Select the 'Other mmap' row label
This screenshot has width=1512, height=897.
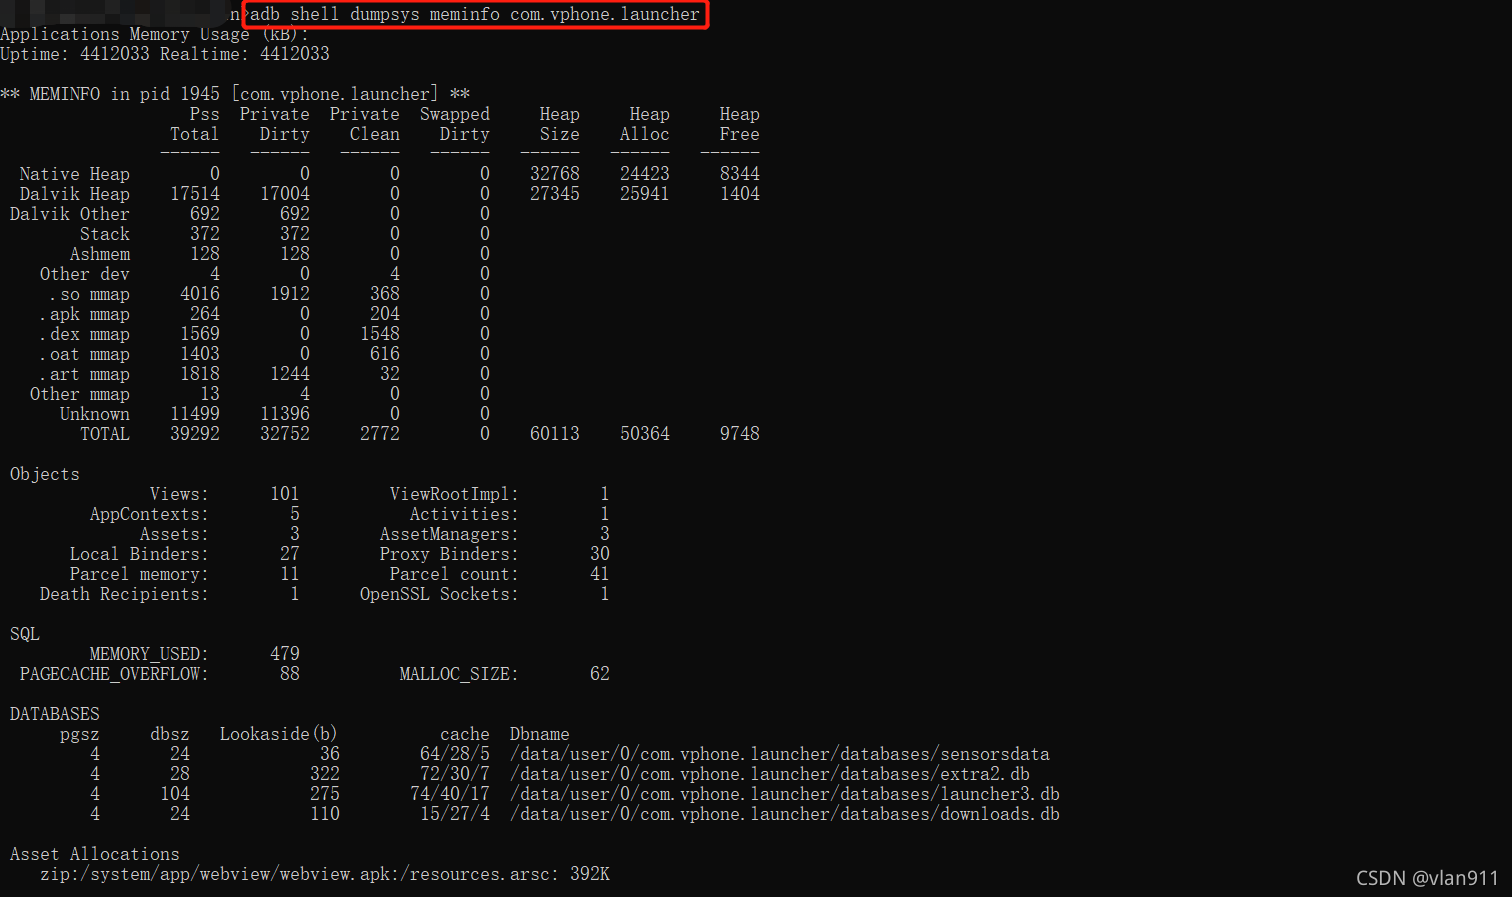click(80, 394)
